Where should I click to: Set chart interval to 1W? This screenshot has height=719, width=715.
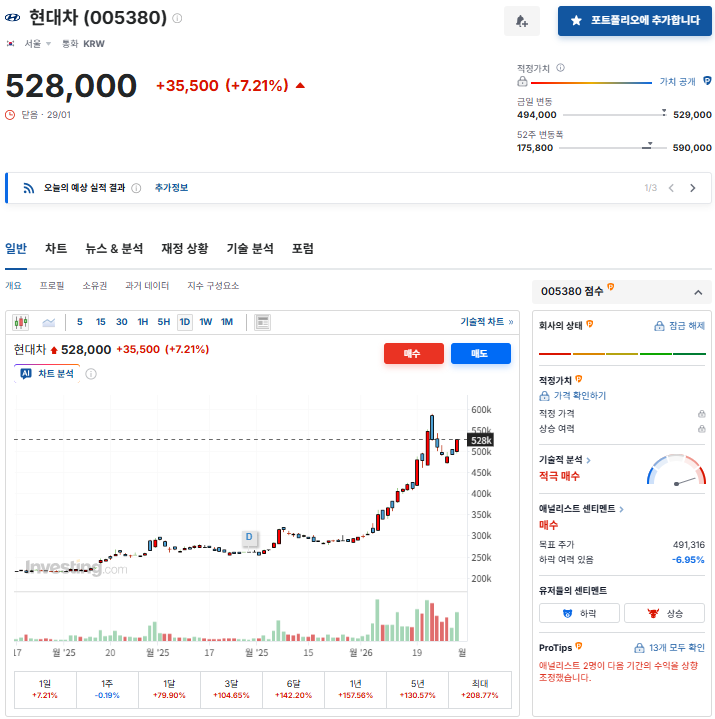pyautogui.click(x=205, y=322)
